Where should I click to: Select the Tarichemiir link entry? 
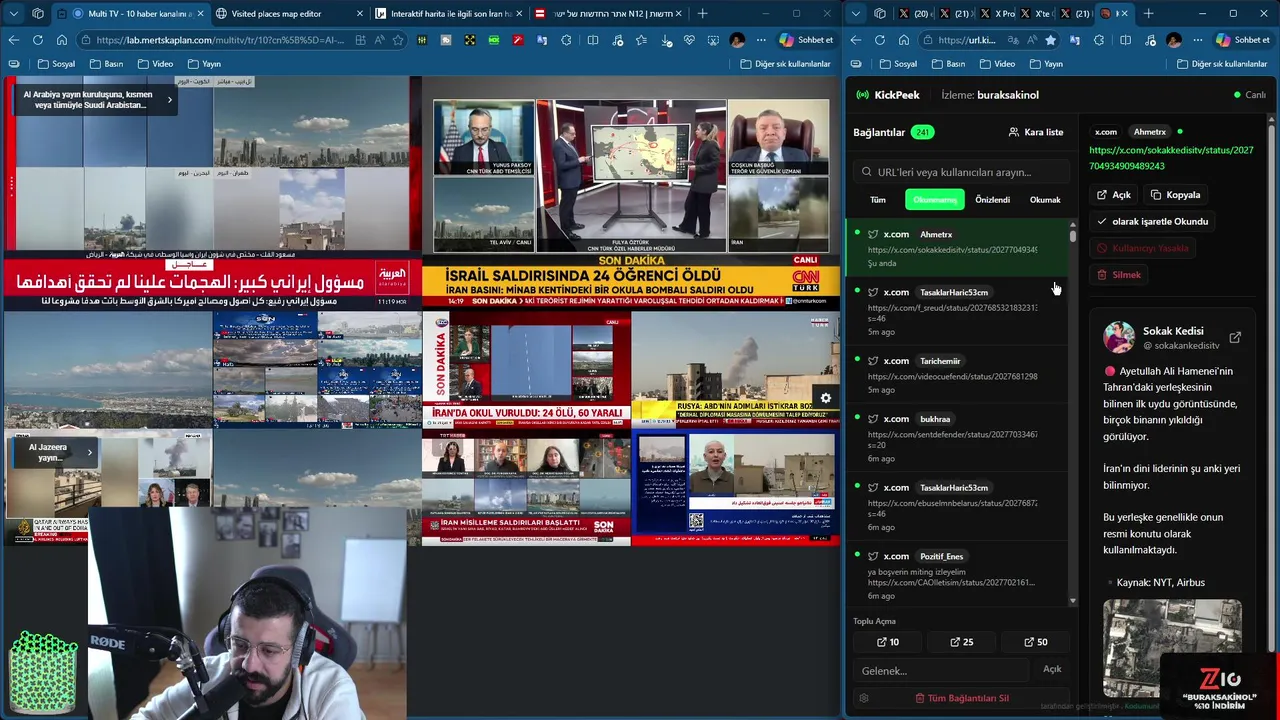click(957, 375)
